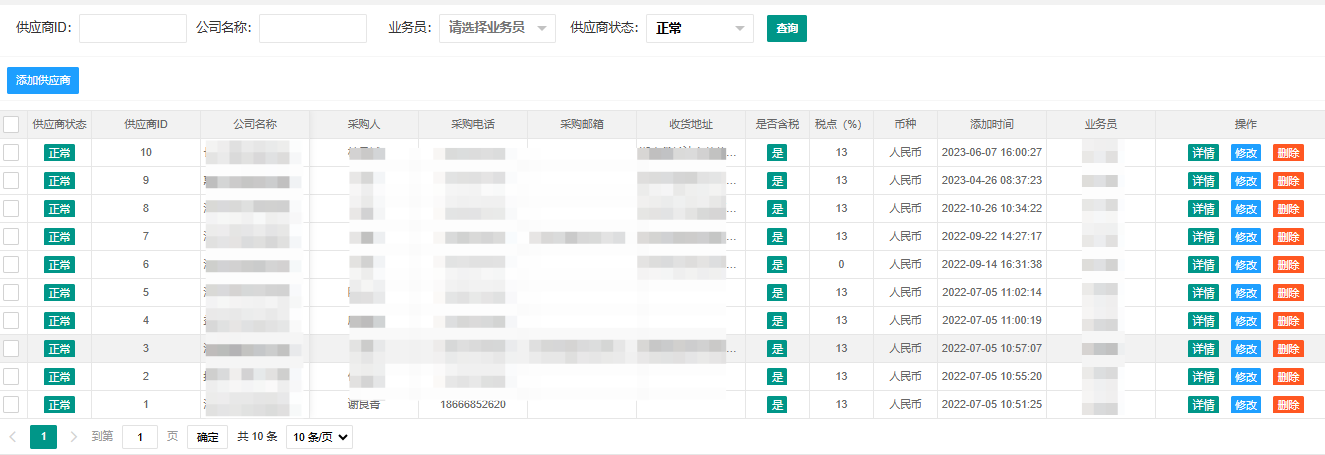Select checkbox next to supplier ID 1

11,404
